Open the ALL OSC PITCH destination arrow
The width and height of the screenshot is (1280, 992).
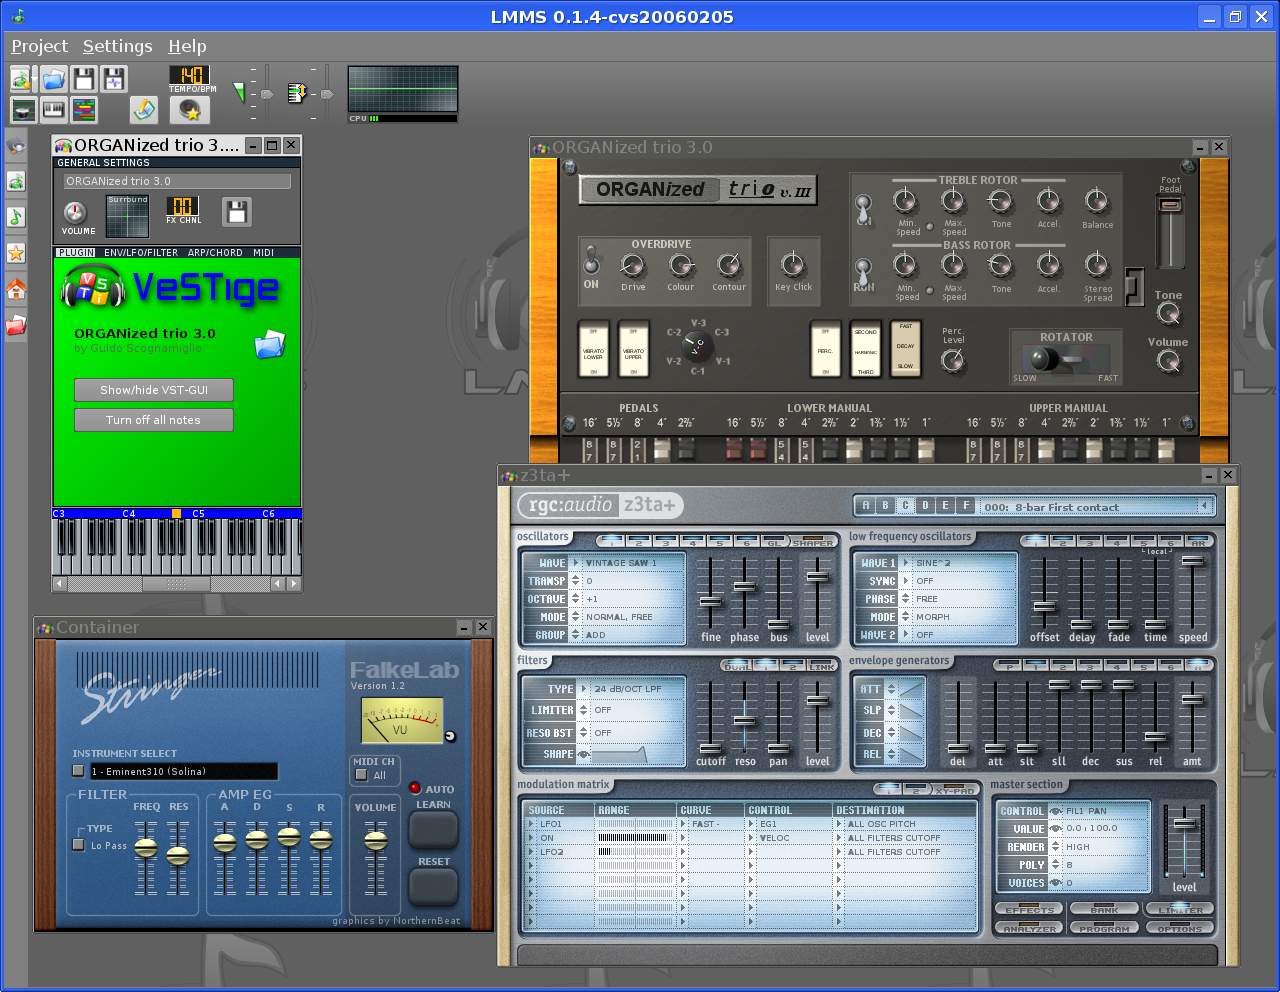839,824
